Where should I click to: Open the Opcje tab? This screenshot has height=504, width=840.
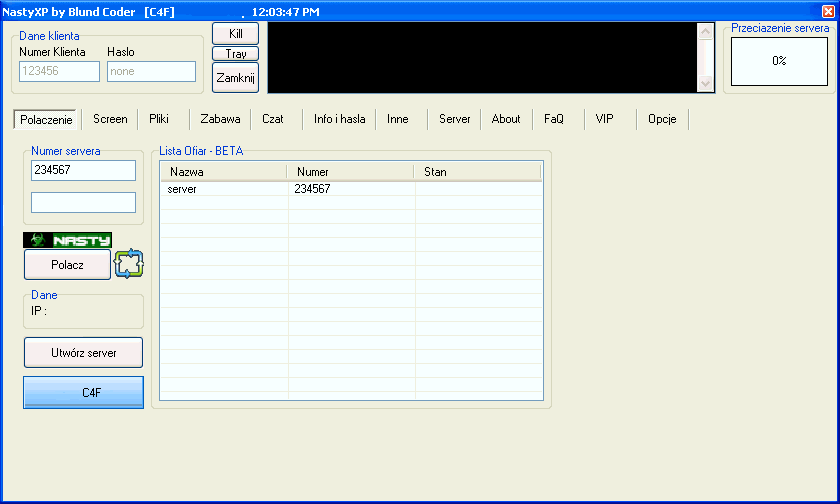(662, 119)
